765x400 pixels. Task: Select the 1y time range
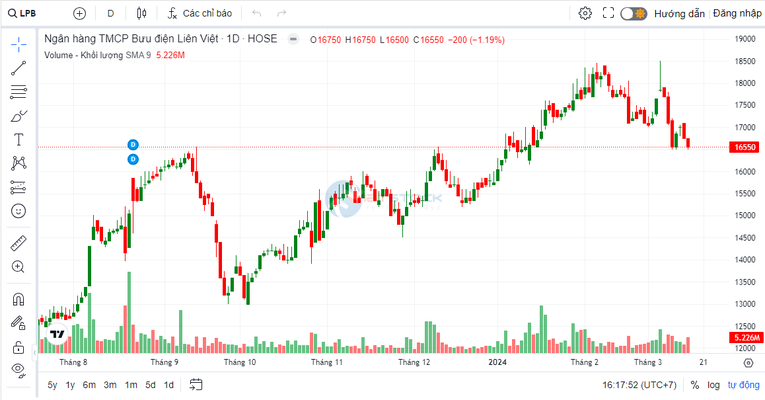point(70,385)
